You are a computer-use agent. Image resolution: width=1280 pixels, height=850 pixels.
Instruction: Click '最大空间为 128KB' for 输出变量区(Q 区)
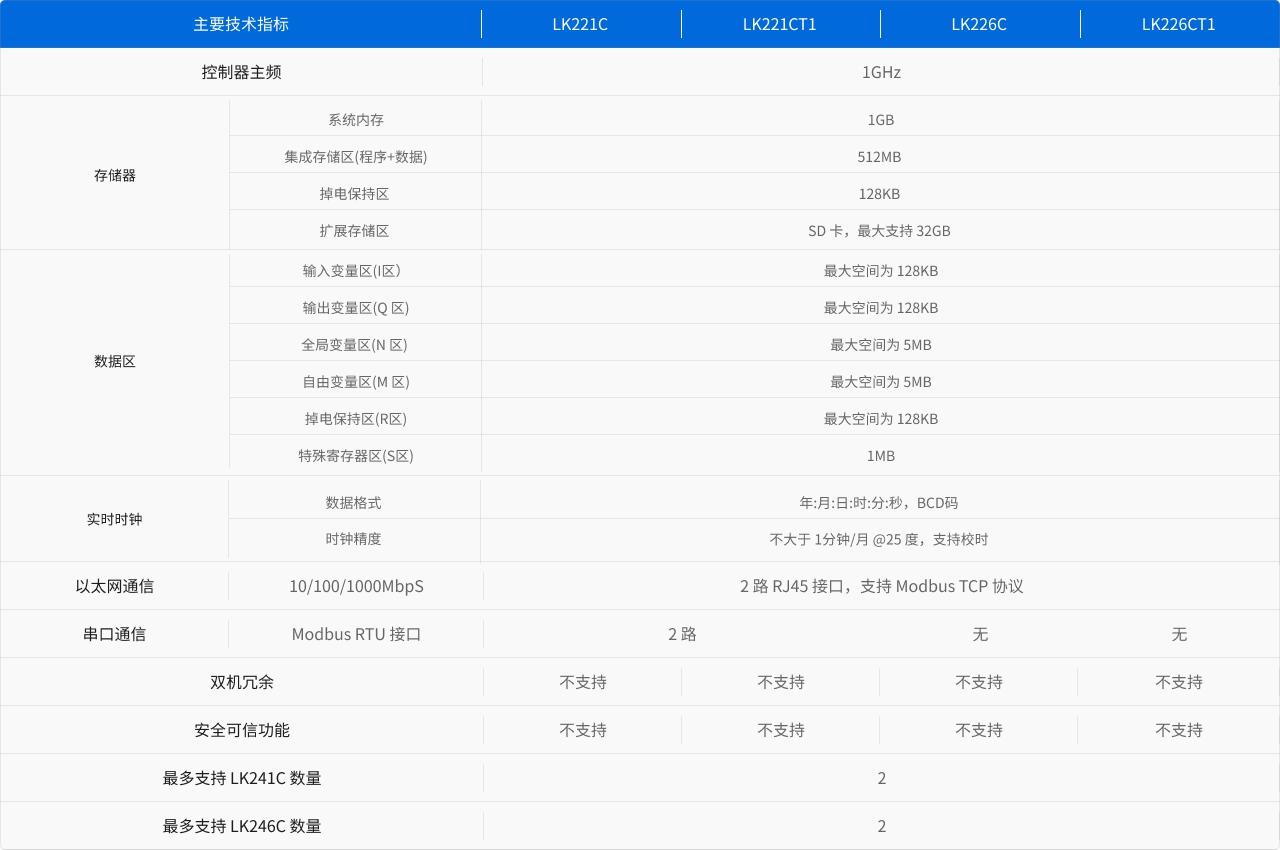click(x=881, y=308)
